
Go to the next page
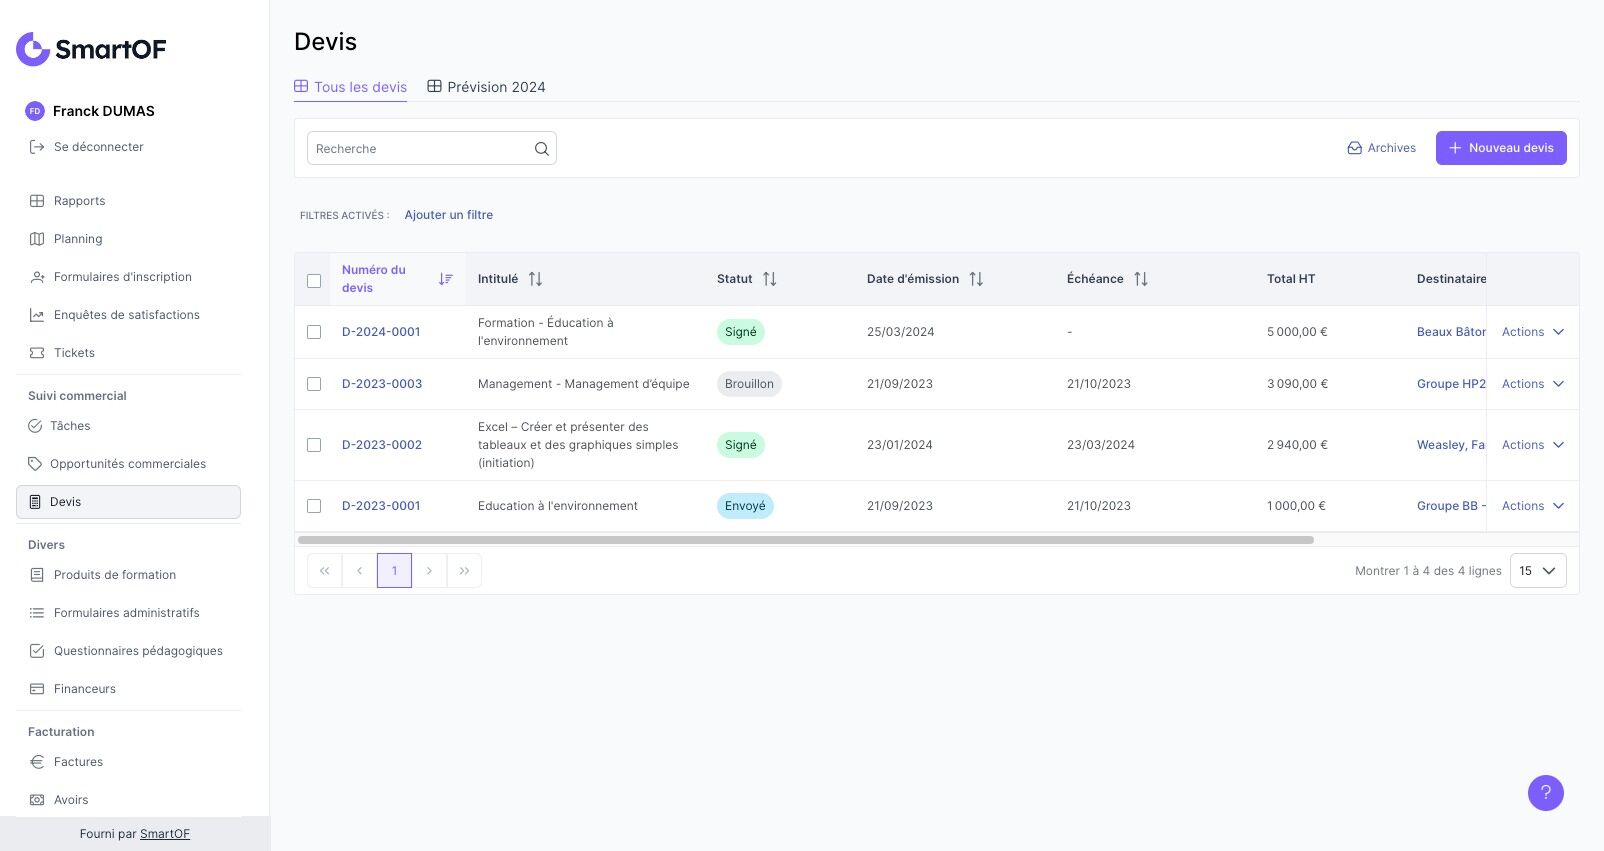click(429, 571)
